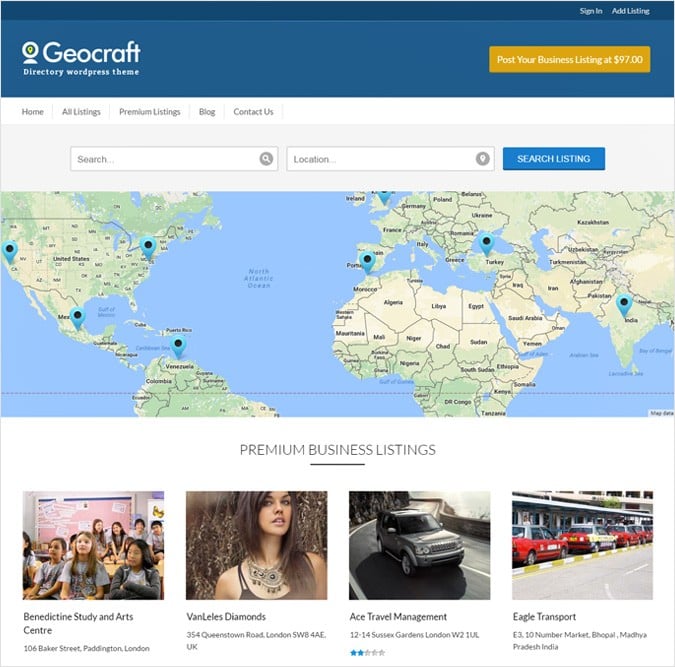Click the star rating under Ace Travel Management
Viewport: 675px width, 667px height.
coord(368,653)
